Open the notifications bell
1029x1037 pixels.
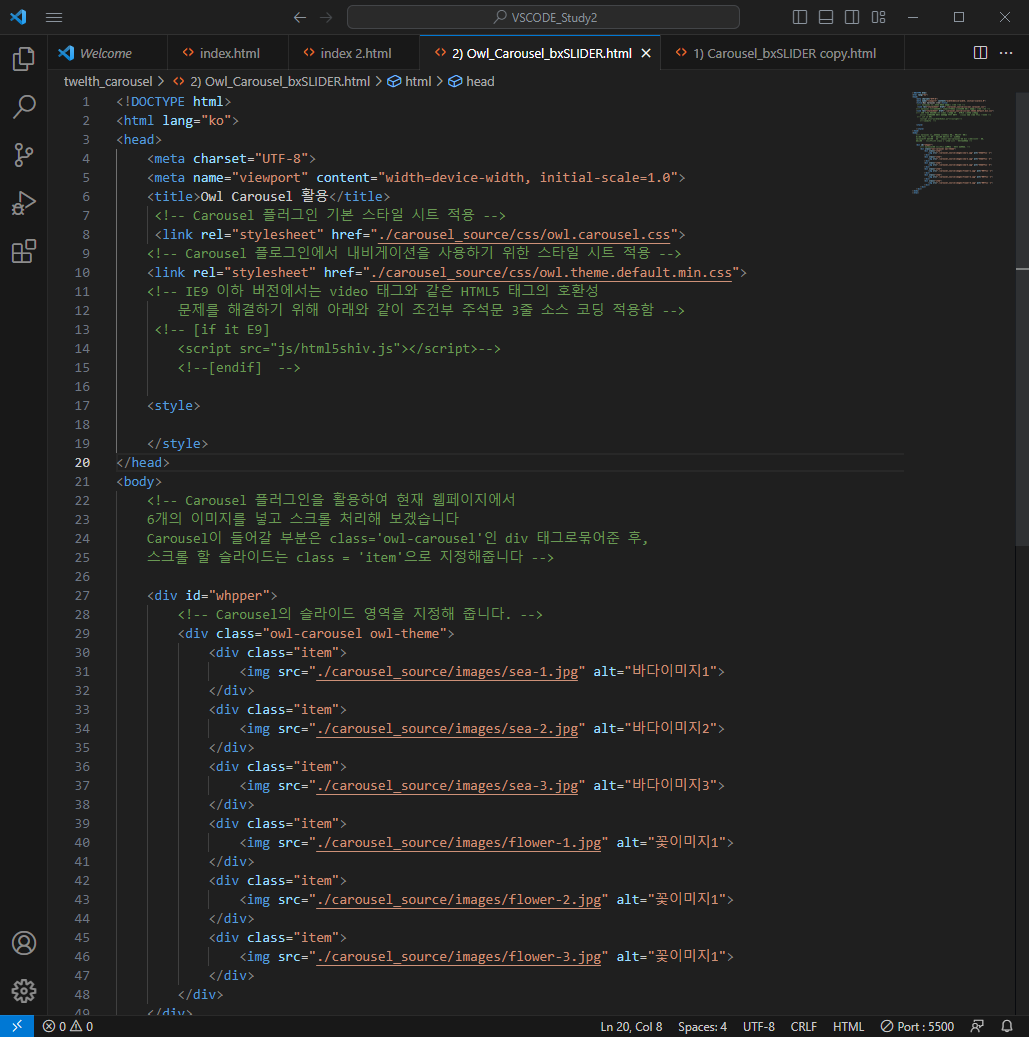pyautogui.click(x=1007, y=1026)
